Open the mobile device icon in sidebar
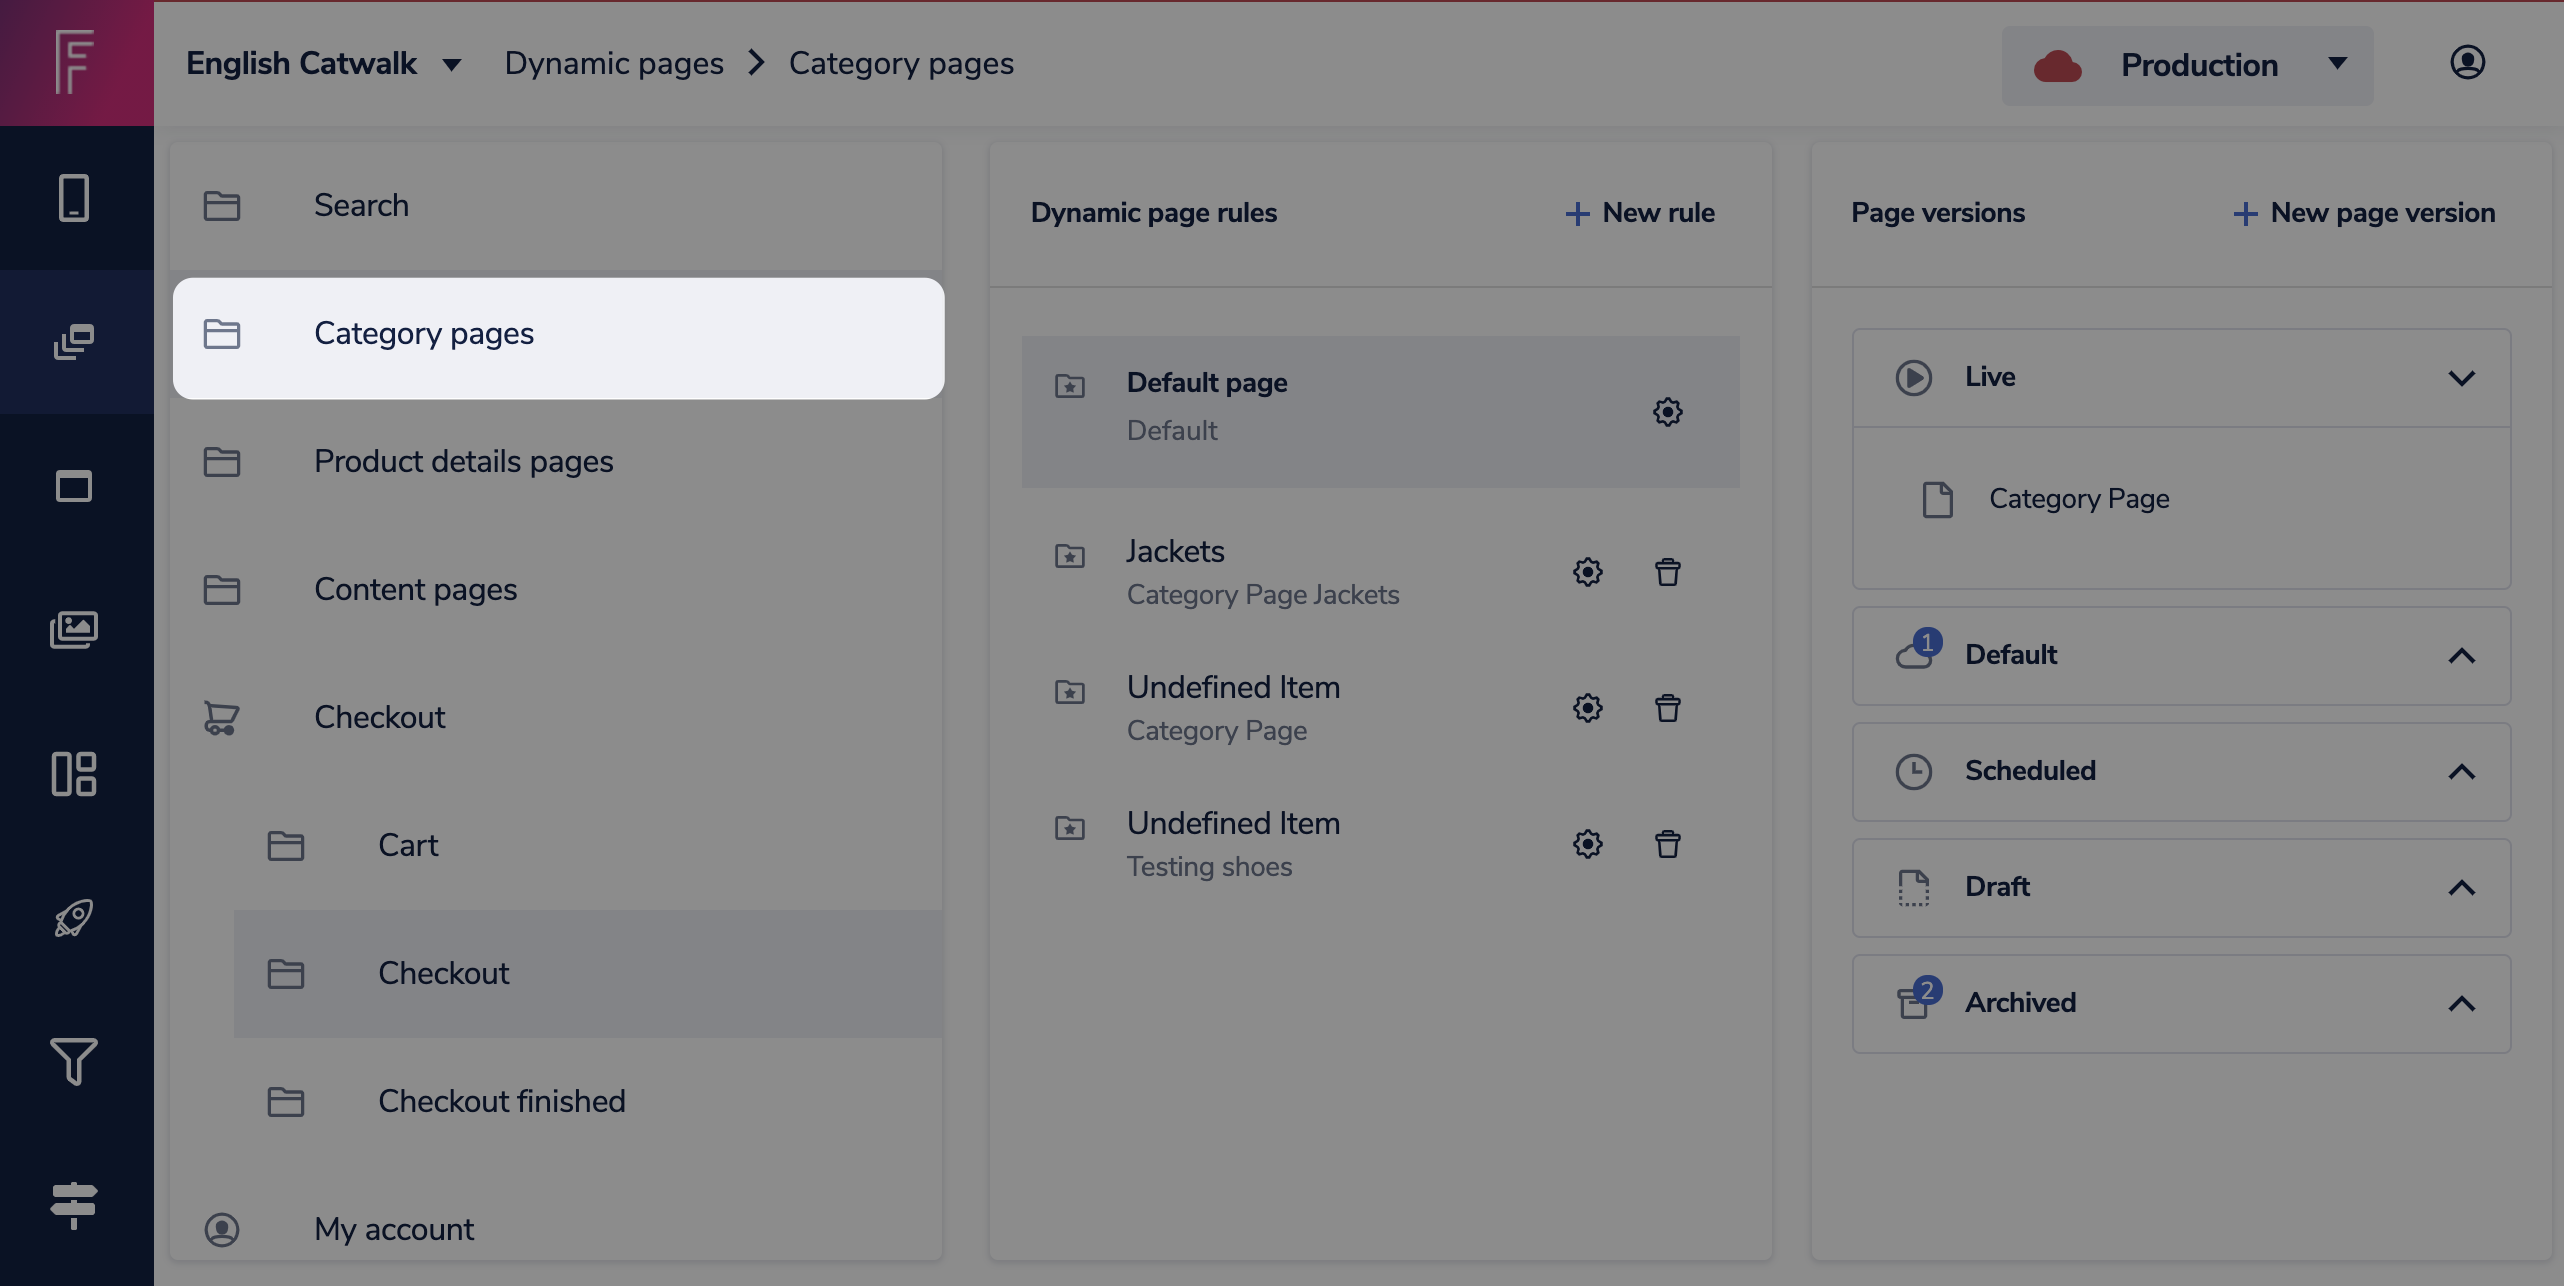This screenshot has height=1286, width=2564. [74, 198]
